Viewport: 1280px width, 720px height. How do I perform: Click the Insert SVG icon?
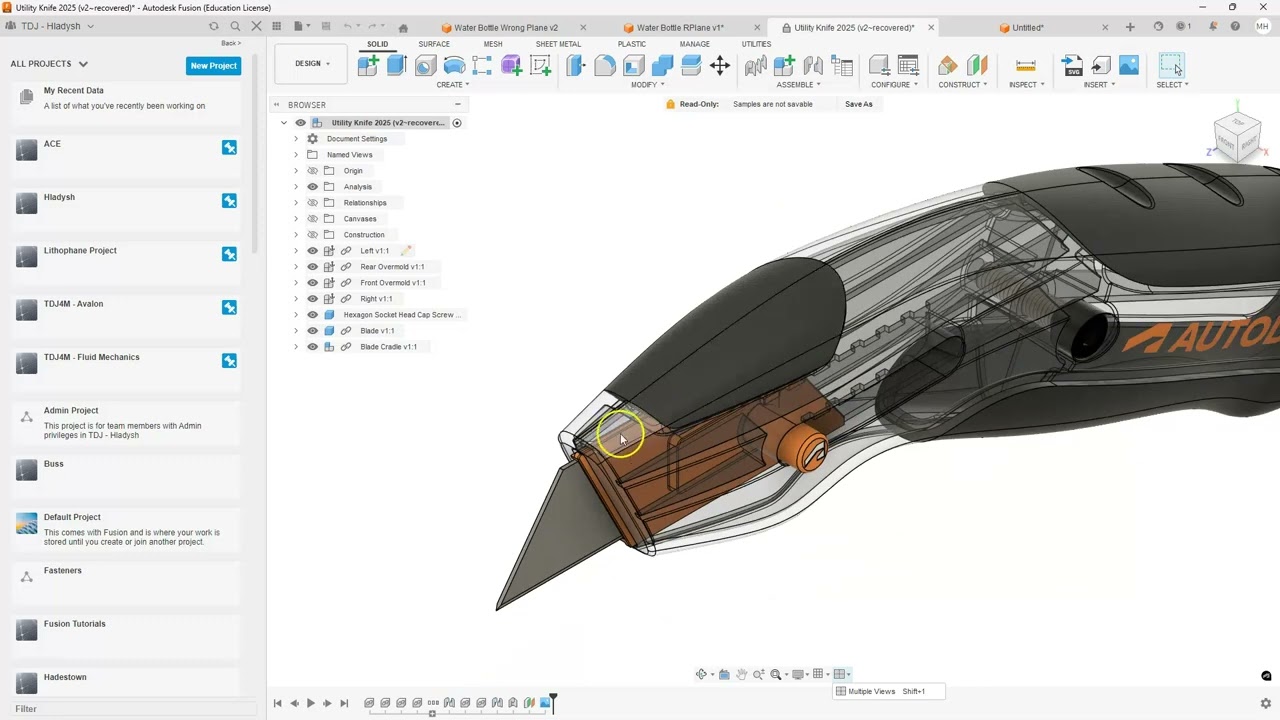(1072, 66)
